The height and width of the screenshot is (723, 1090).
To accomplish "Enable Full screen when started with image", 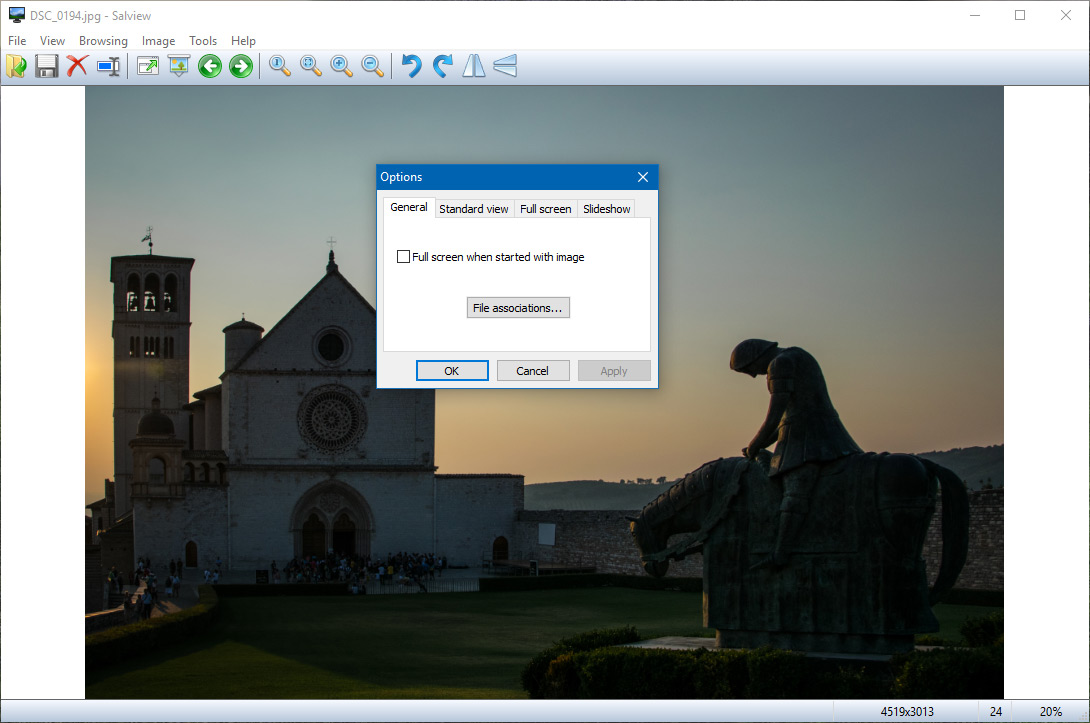I will pos(404,257).
